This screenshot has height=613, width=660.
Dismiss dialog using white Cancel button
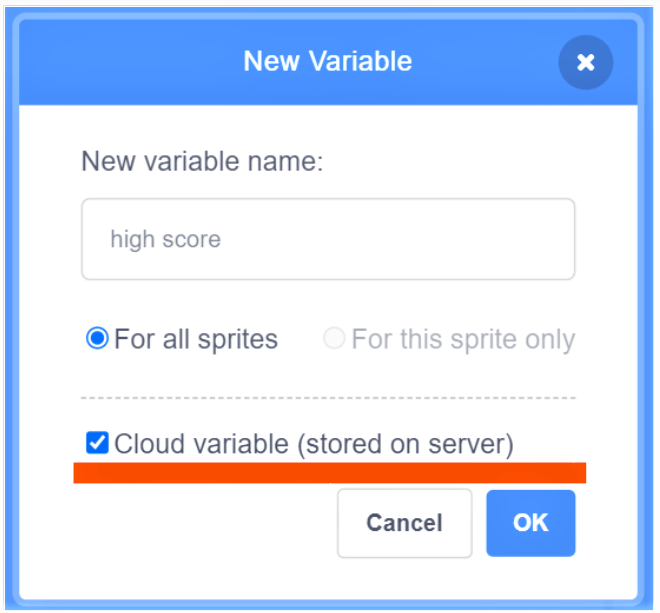(404, 523)
